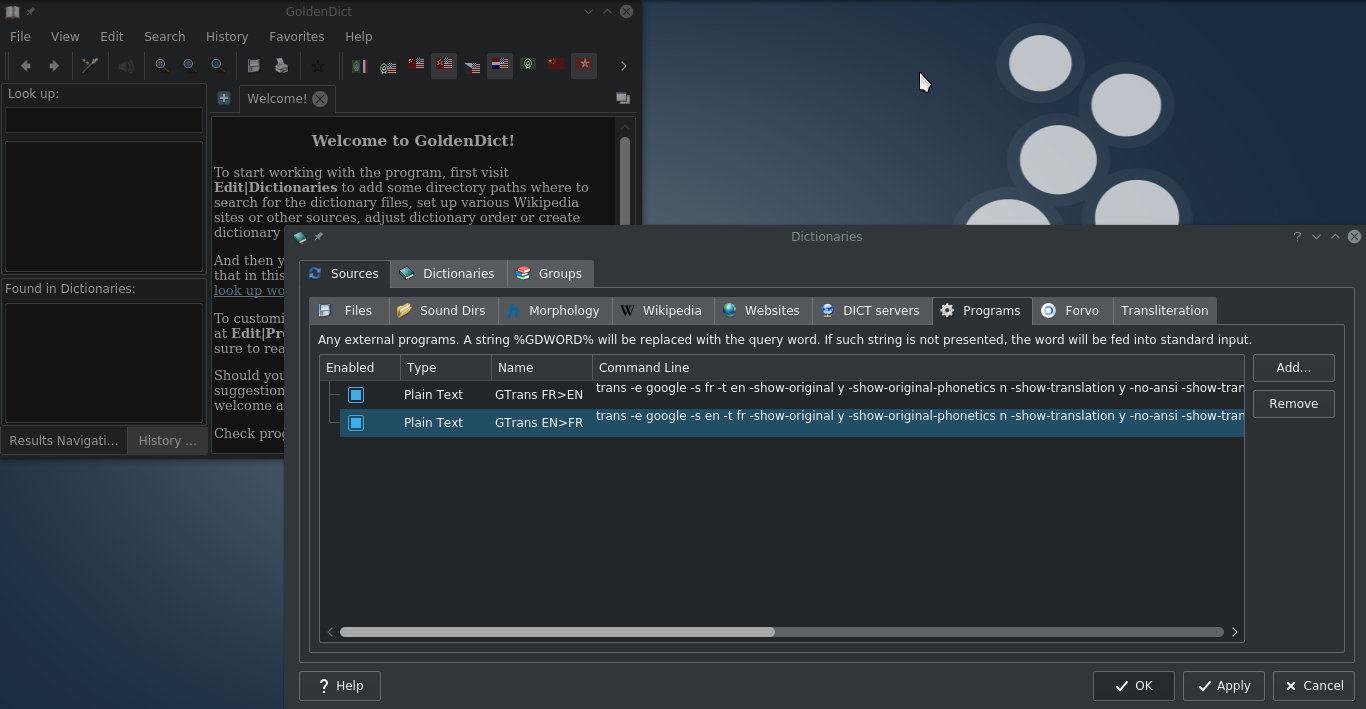
Task: Click the pronounce word speaker icon
Action: pos(125,66)
